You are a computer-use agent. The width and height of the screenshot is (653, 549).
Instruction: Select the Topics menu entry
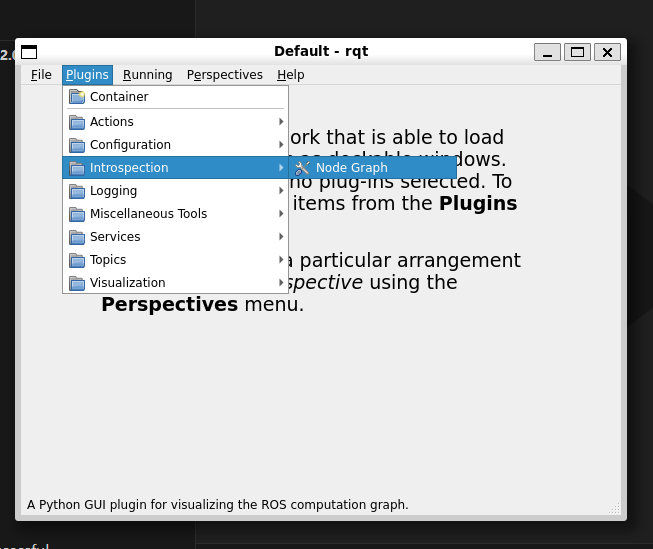tap(175, 260)
